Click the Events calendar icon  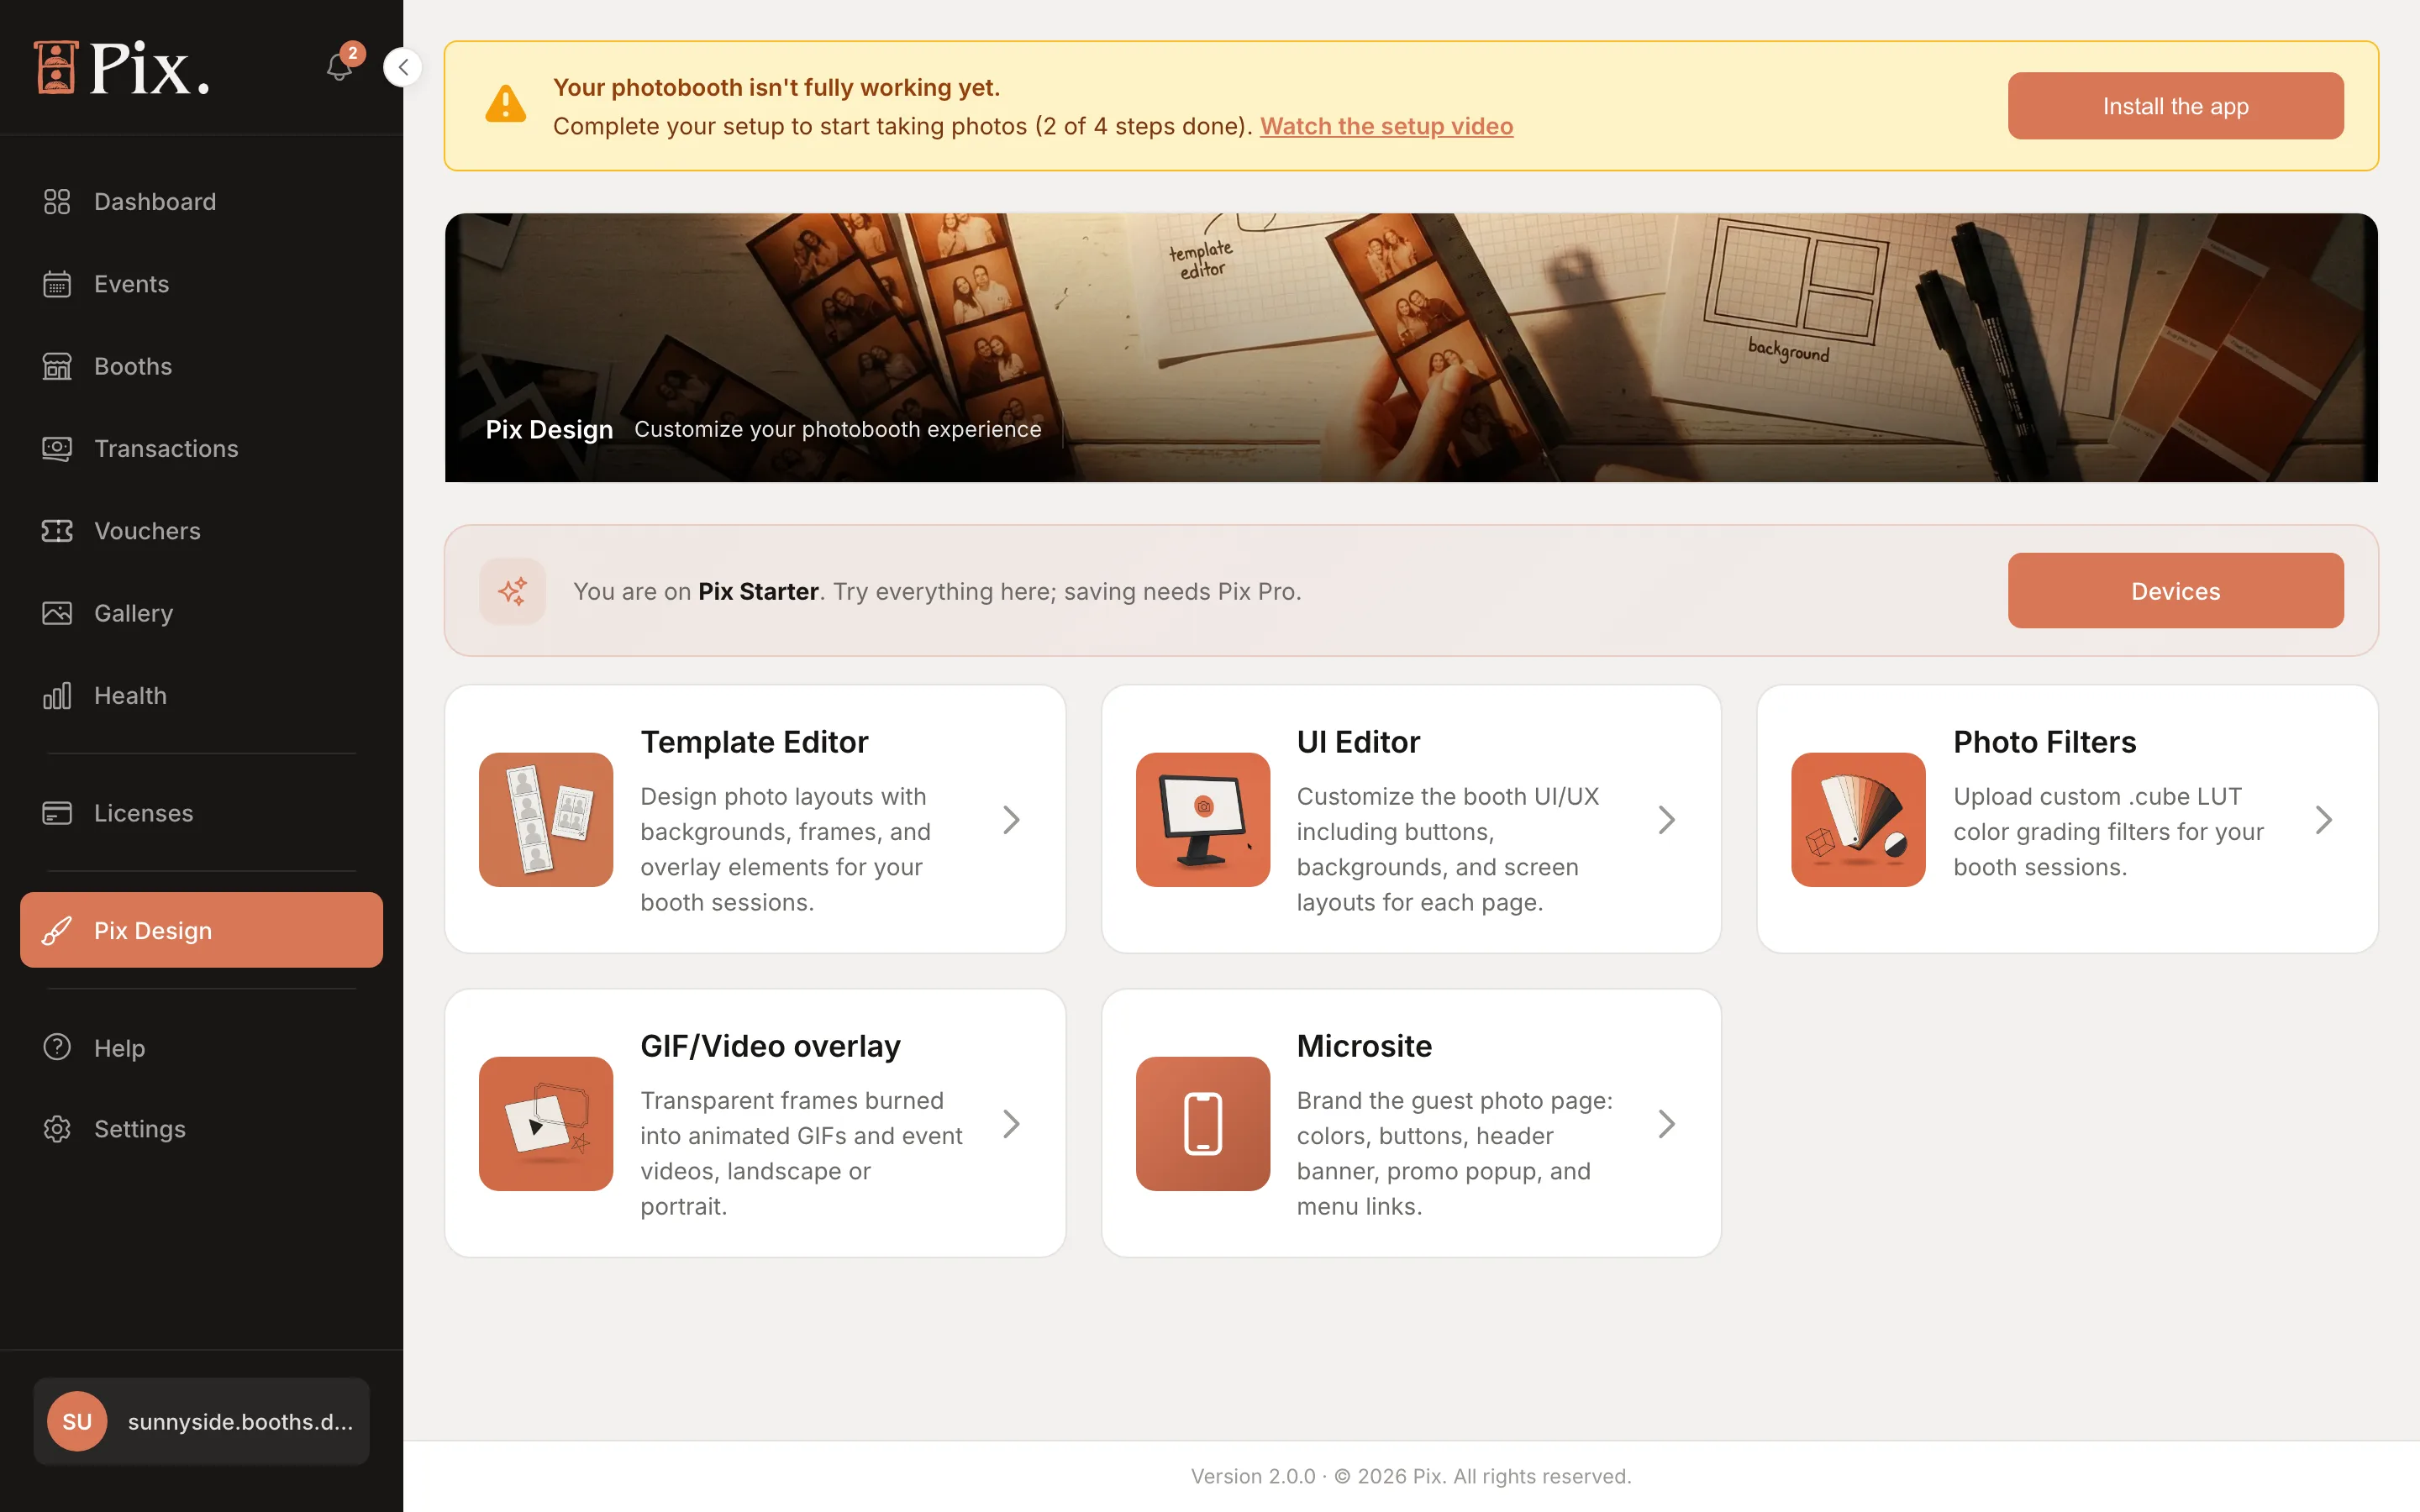[57, 284]
